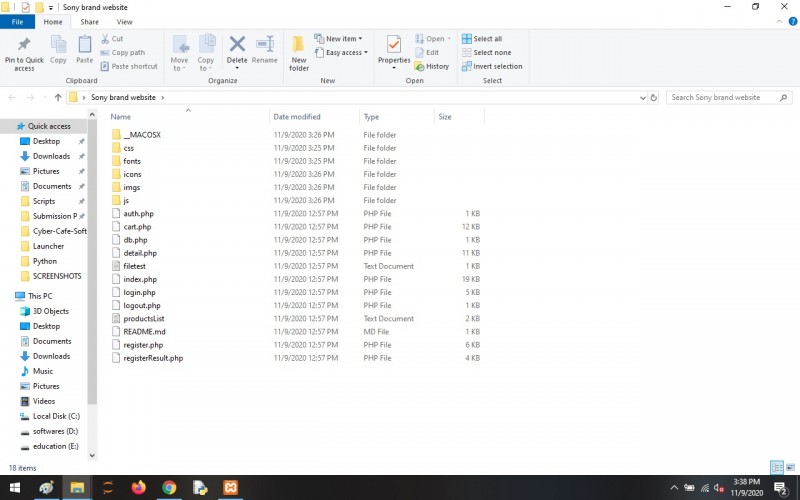Click the Rename ribbon icon
The image size is (800, 500).
pyautogui.click(x=265, y=45)
